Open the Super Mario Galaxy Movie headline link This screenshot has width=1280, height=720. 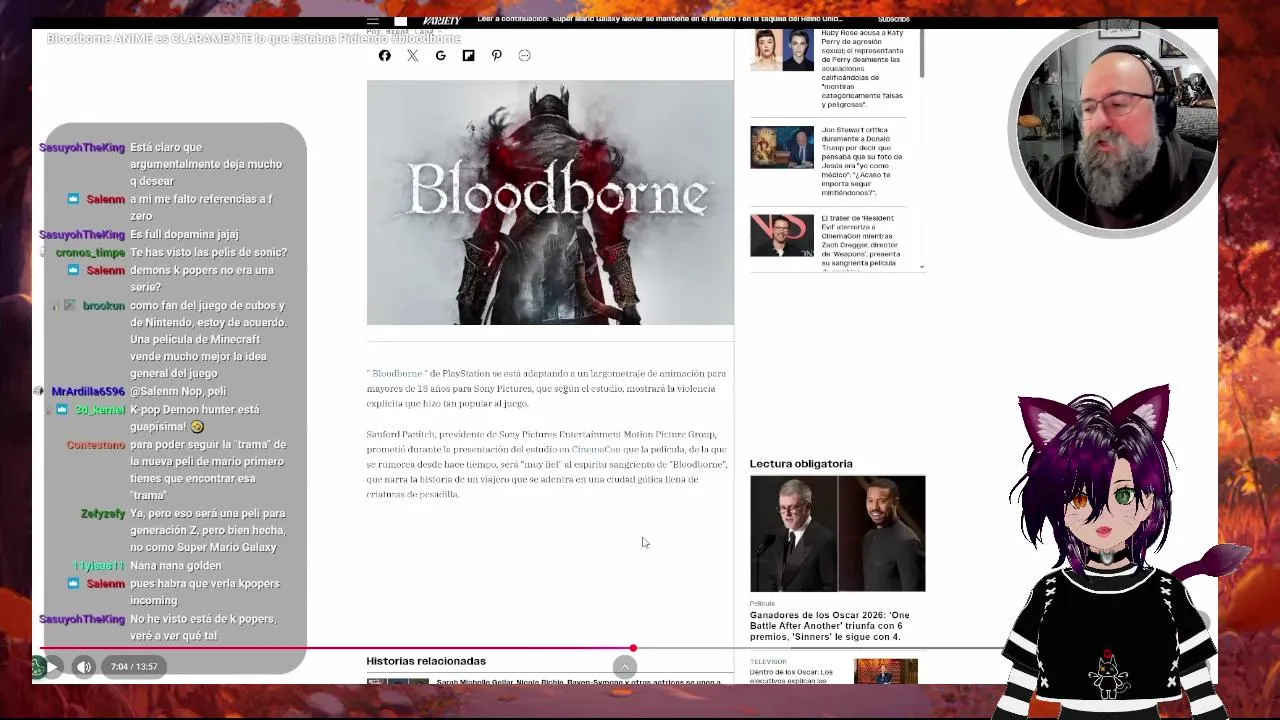click(x=660, y=19)
